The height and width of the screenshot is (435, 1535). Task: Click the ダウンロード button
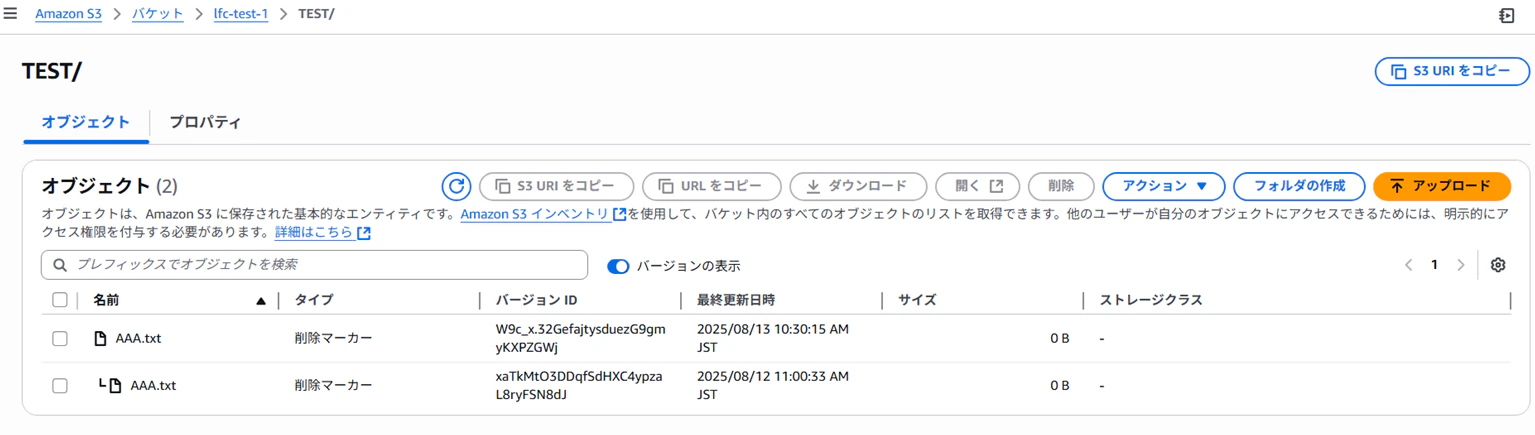click(857, 186)
